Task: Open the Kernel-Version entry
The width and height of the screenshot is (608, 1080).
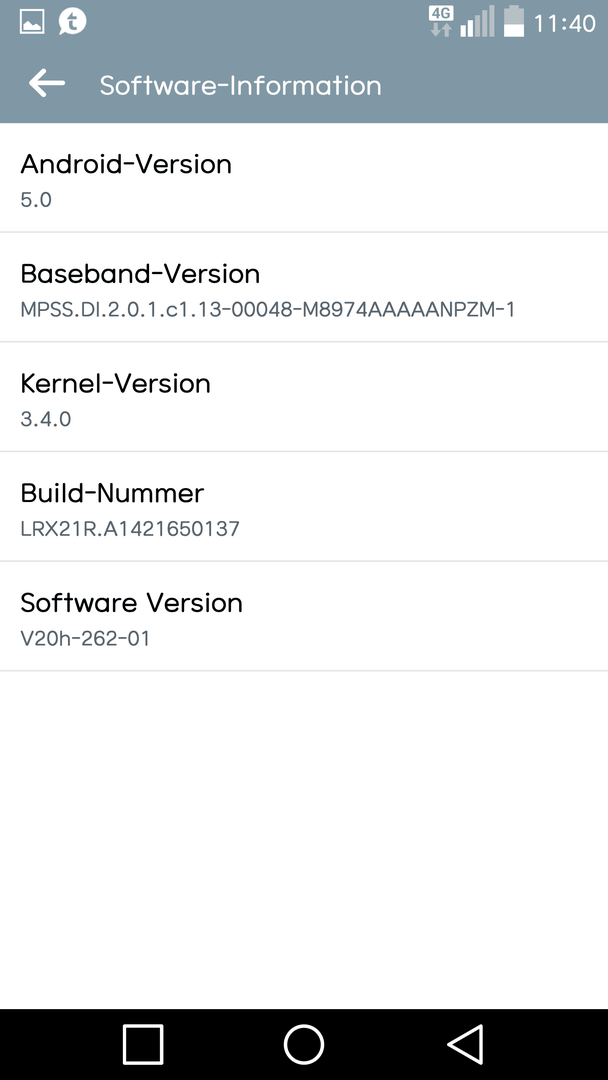Action: coord(304,398)
